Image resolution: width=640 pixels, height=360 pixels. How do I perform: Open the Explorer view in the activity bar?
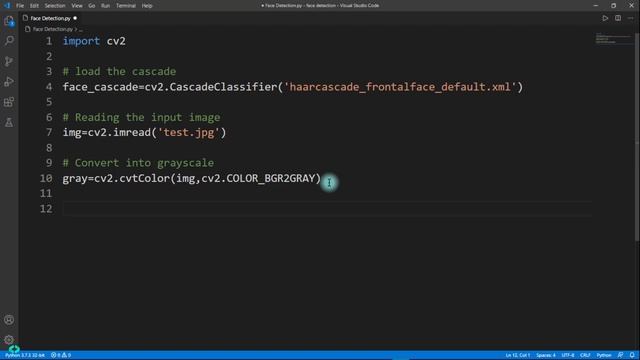tap(9, 20)
